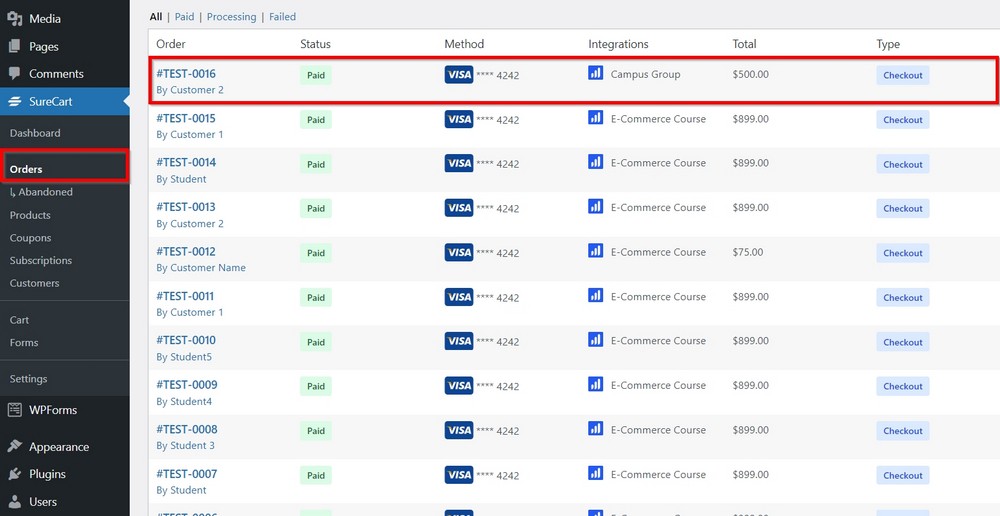
Task: Open the Coupons menu item
Action: pos(30,238)
